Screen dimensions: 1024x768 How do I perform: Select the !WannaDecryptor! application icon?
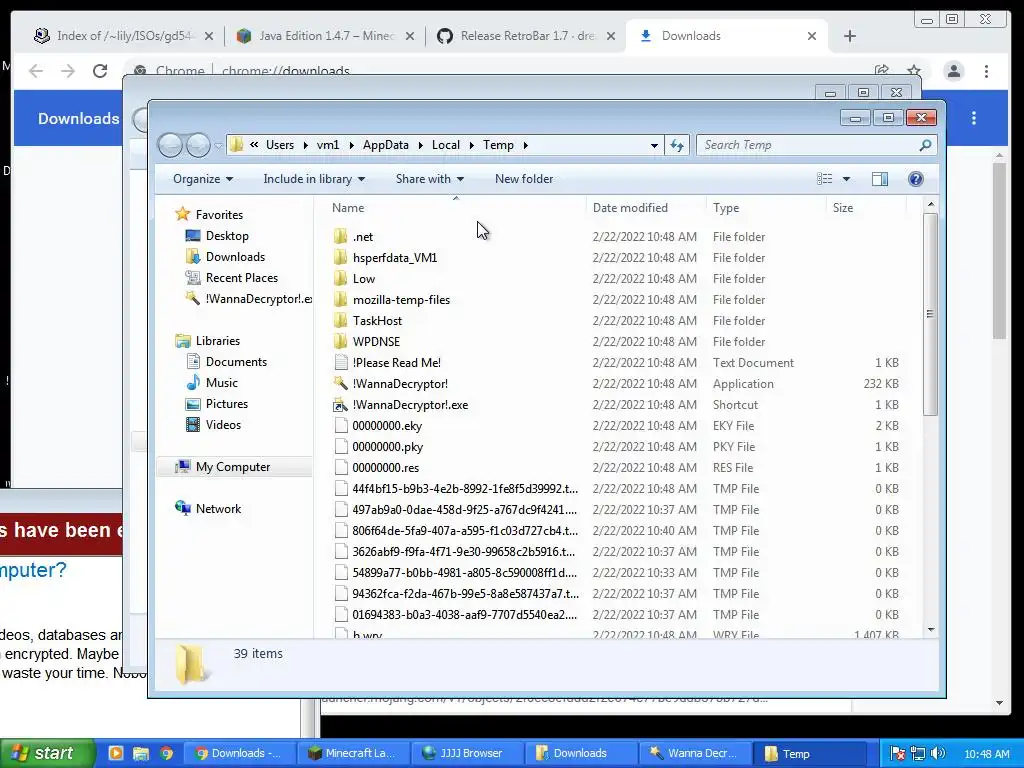[x=340, y=383]
